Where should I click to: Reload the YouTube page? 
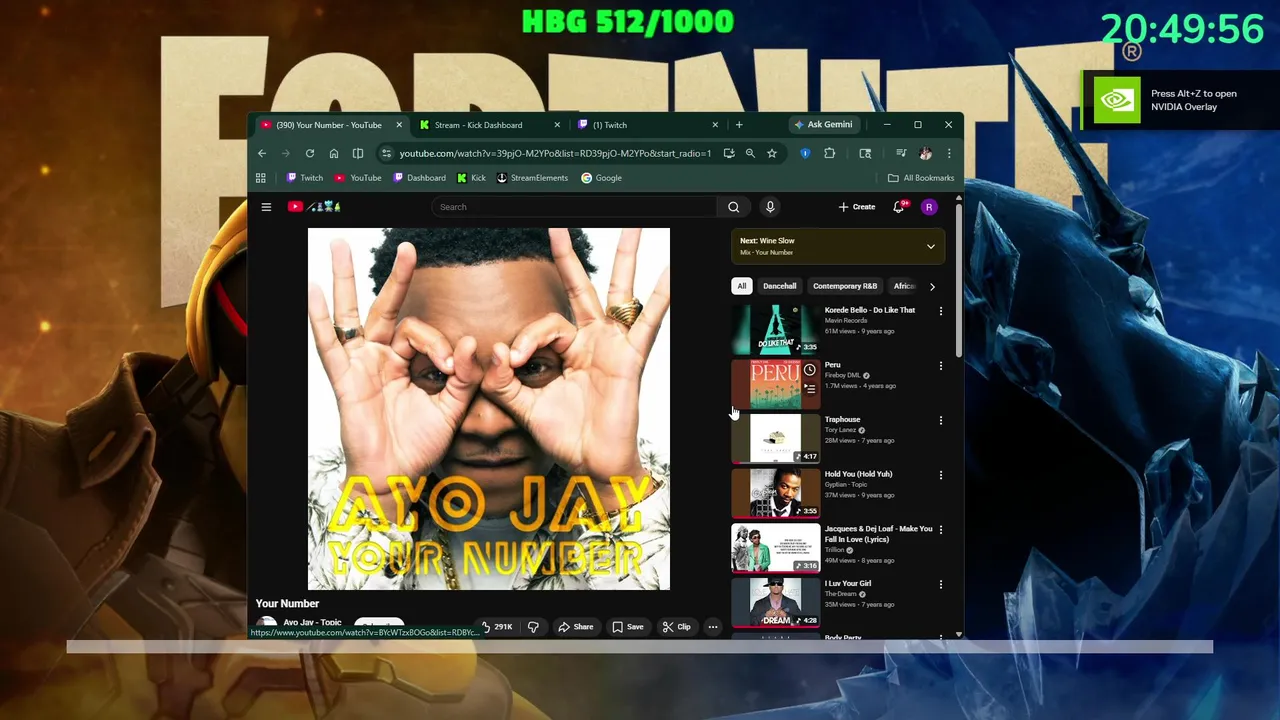pyautogui.click(x=310, y=153)
